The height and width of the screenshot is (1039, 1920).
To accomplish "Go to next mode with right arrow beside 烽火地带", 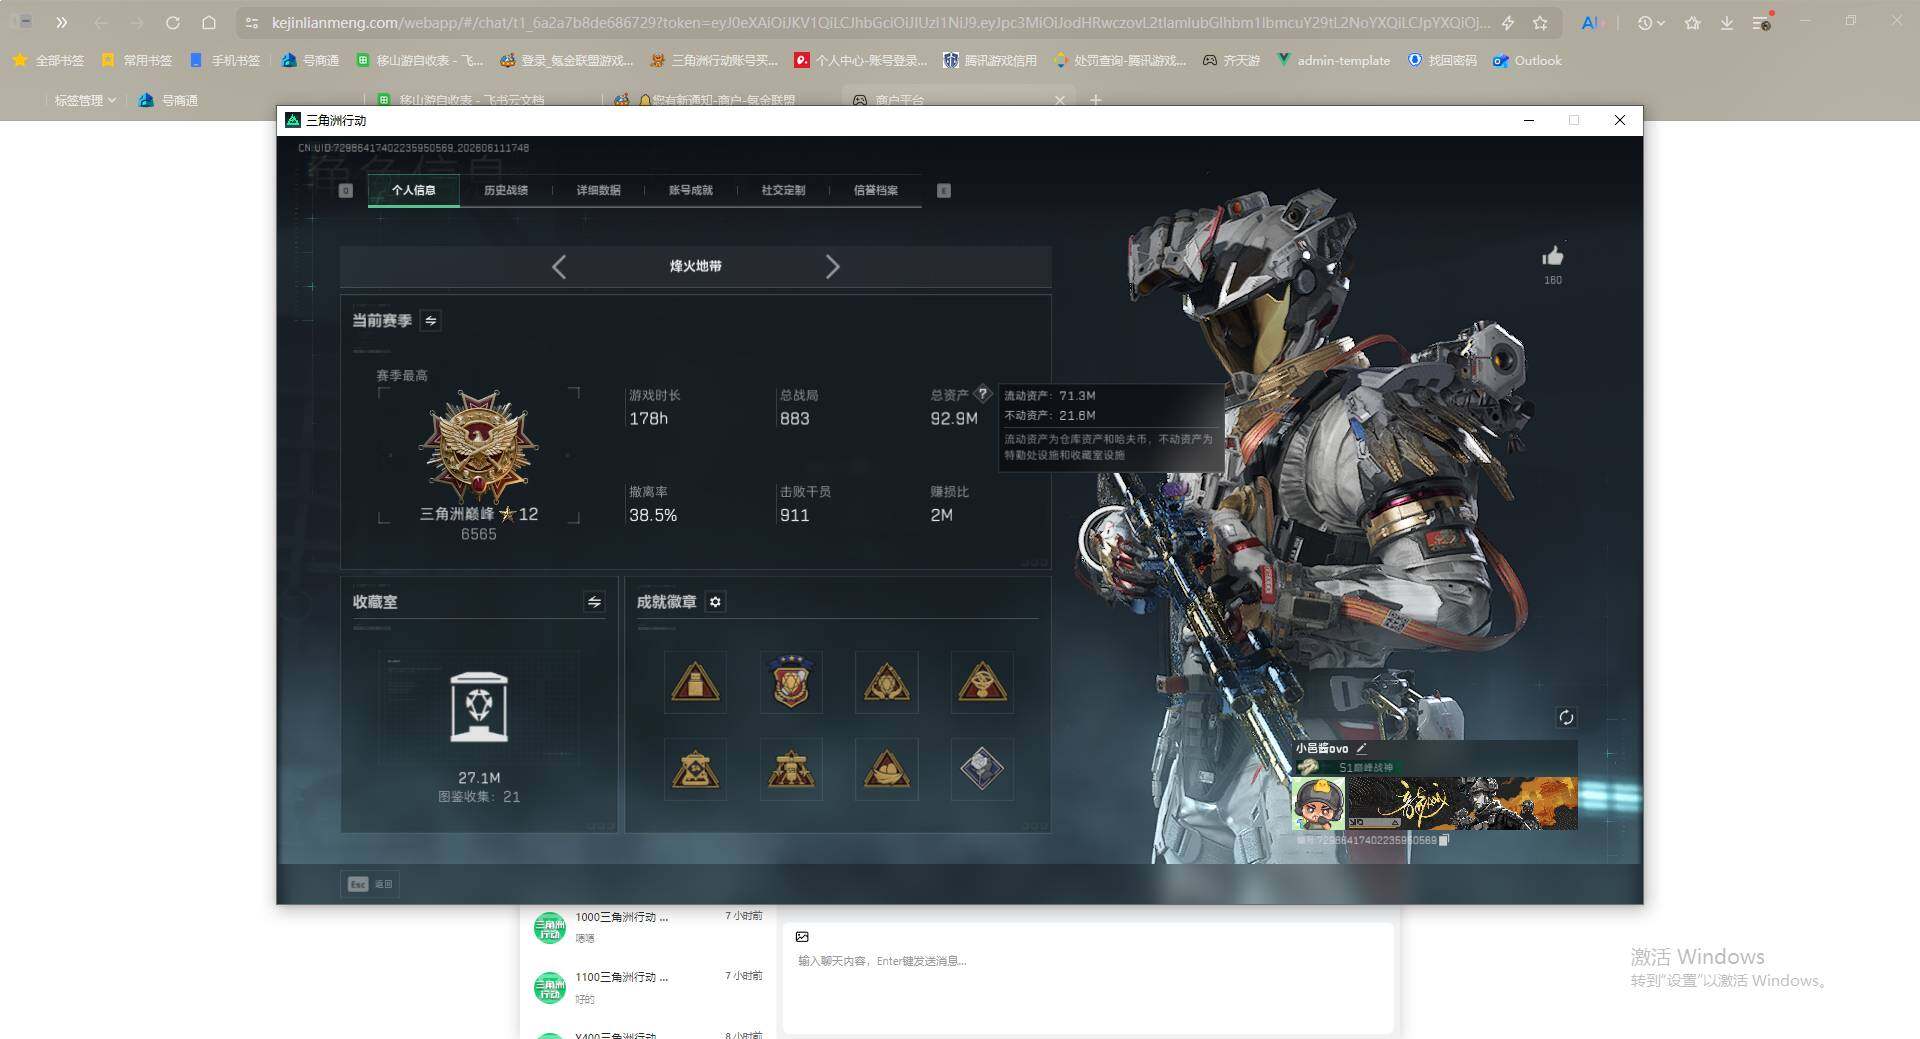I will coord(832,267).
